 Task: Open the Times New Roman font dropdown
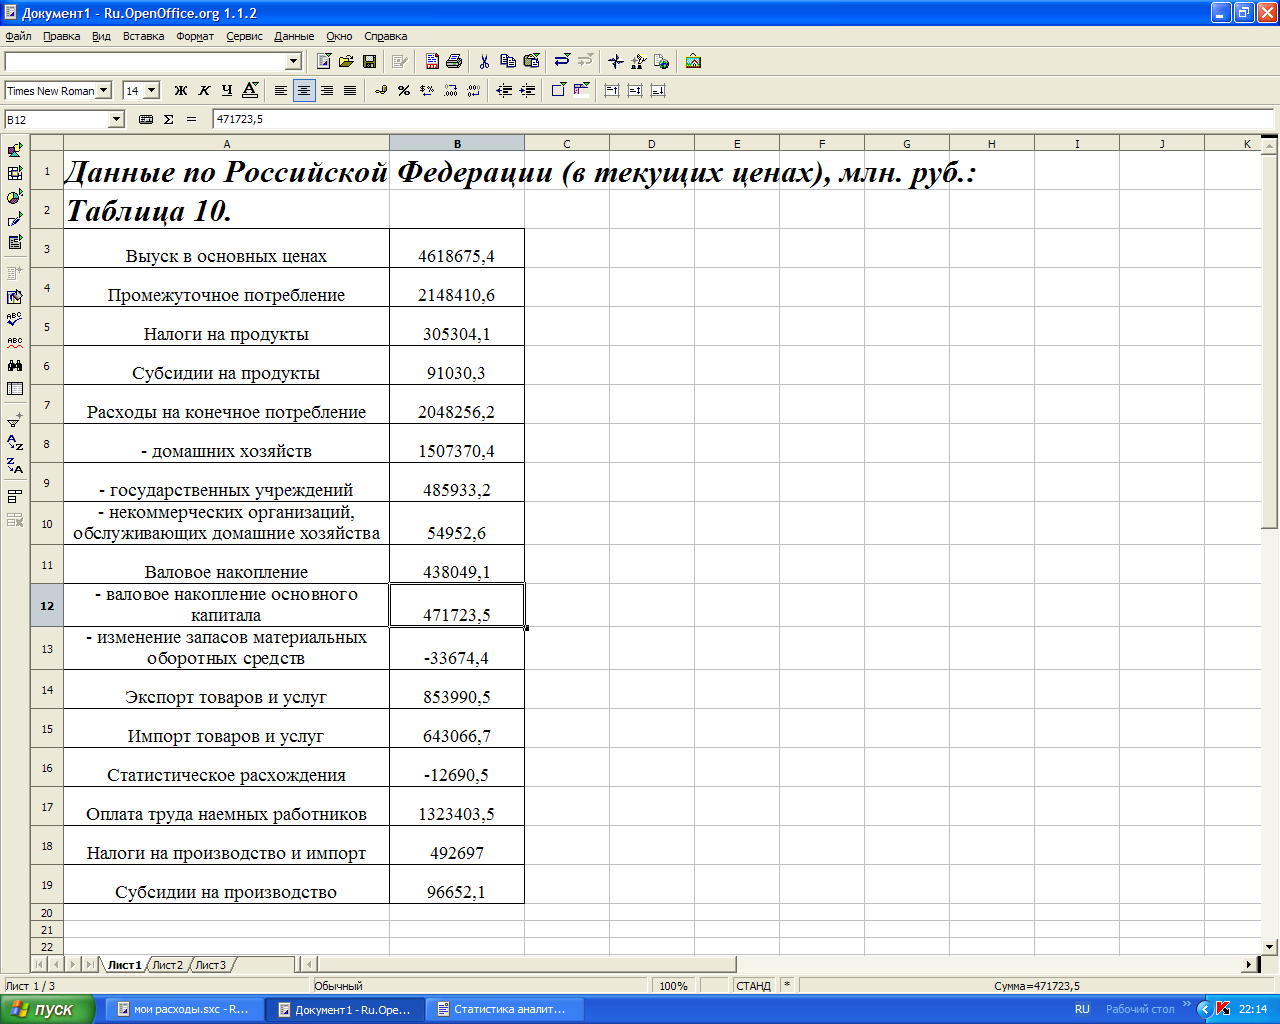[104, 91]
